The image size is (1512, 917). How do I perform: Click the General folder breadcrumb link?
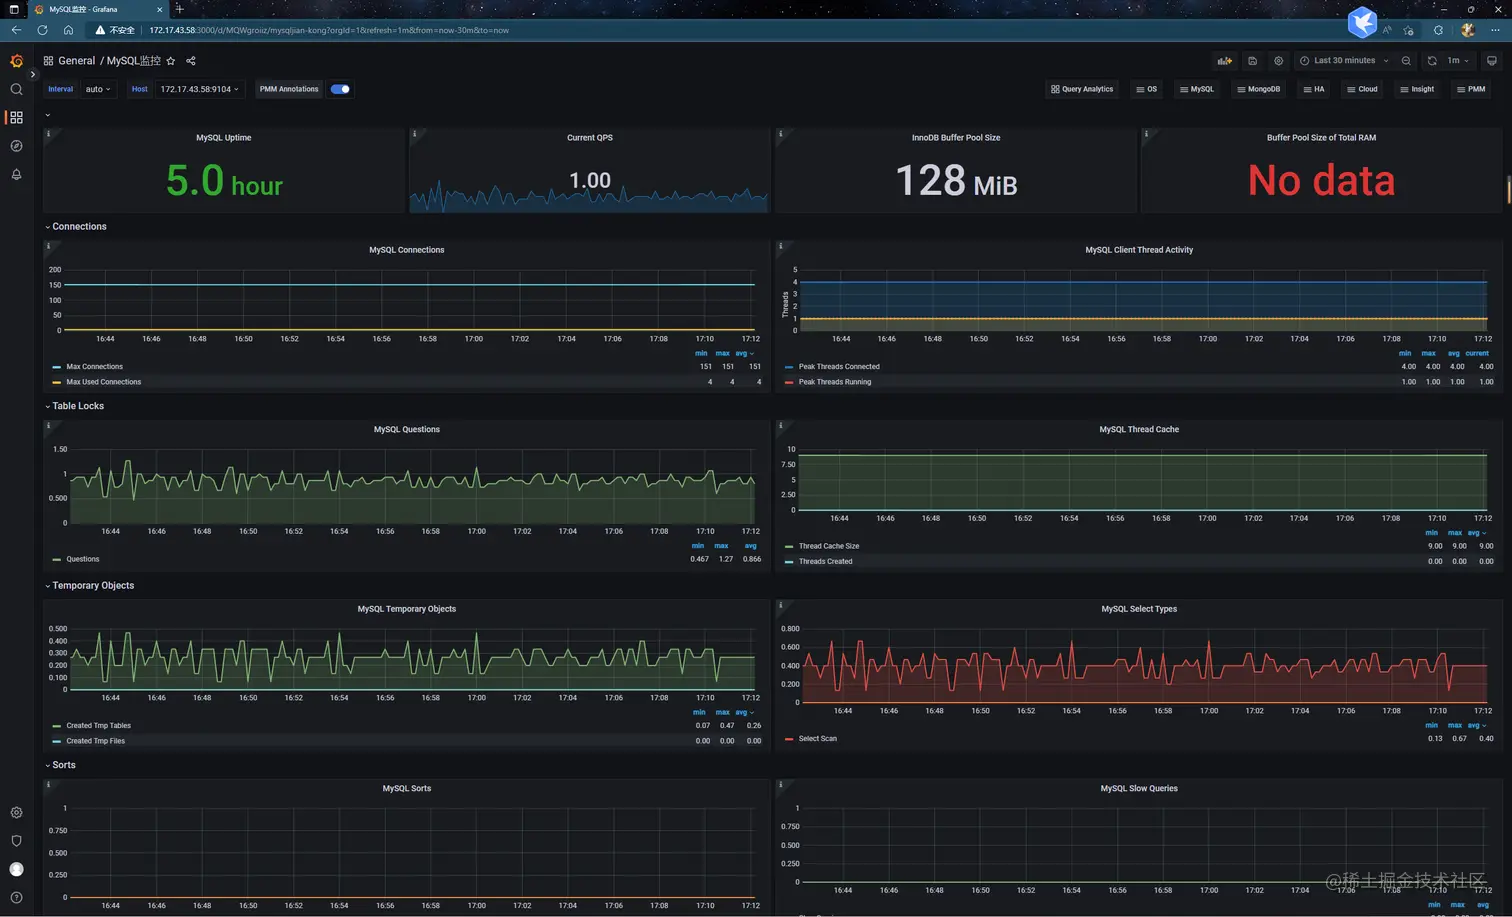77,61
